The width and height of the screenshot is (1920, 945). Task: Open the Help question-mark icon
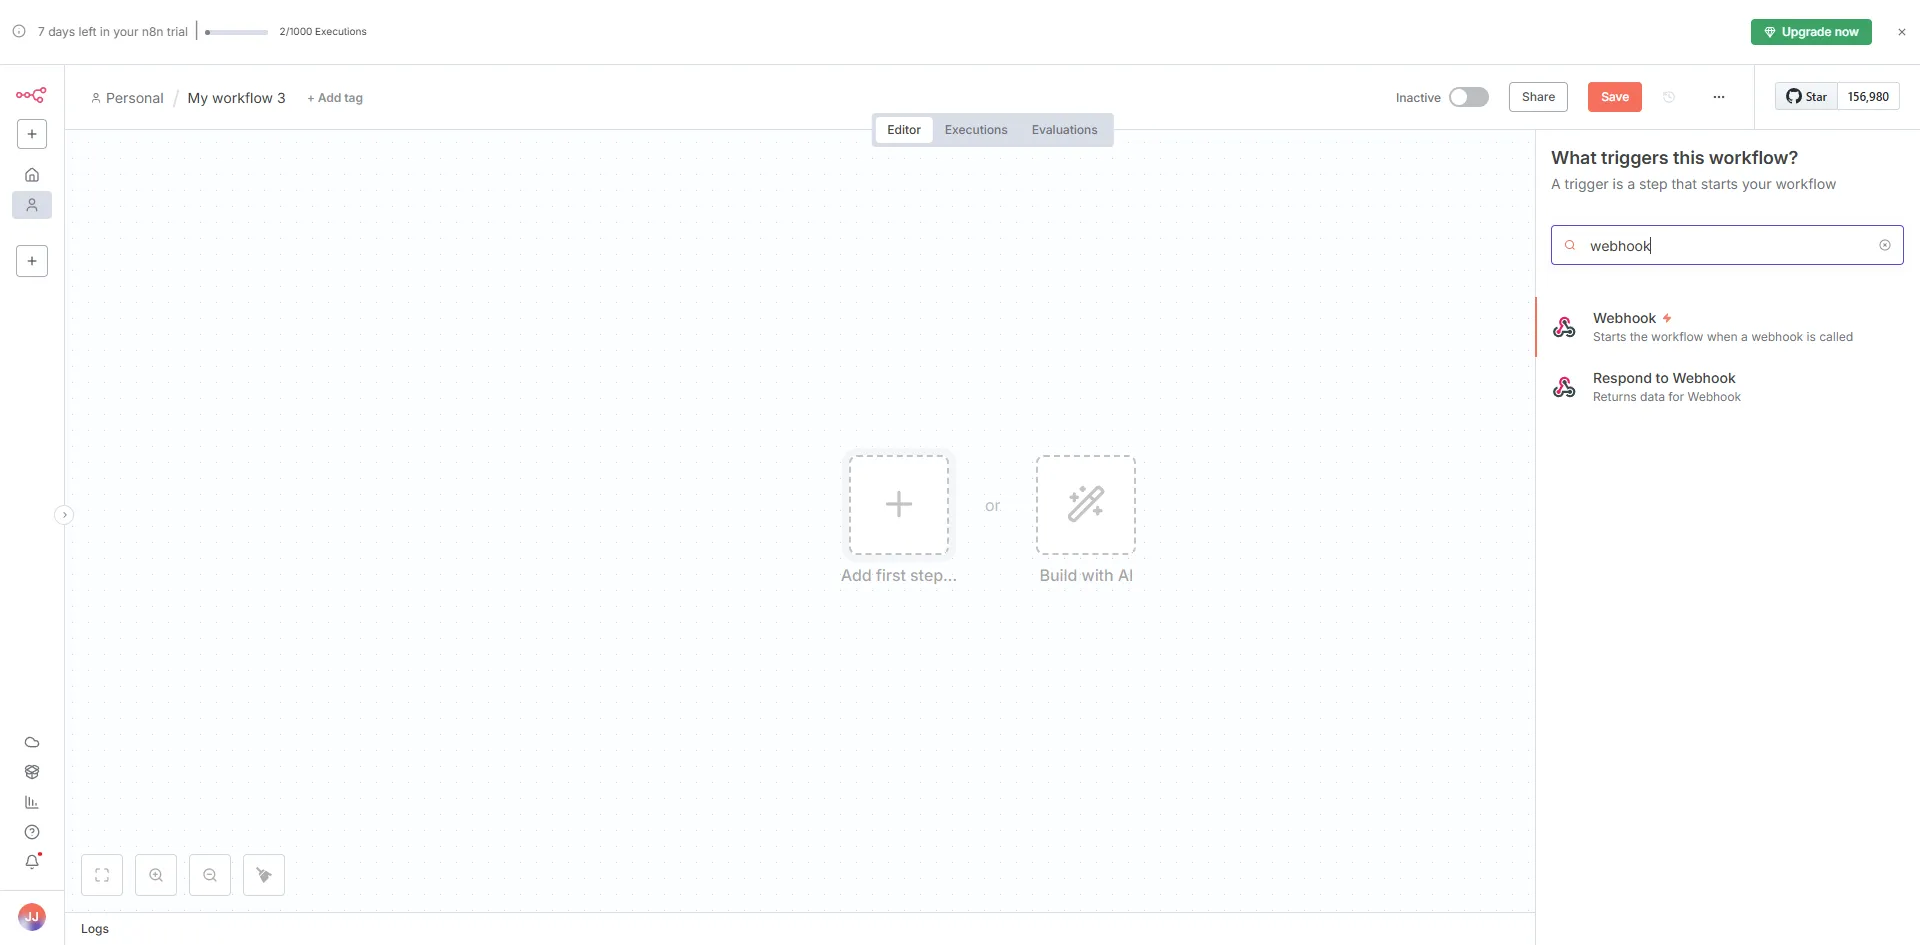pos(31,832)
